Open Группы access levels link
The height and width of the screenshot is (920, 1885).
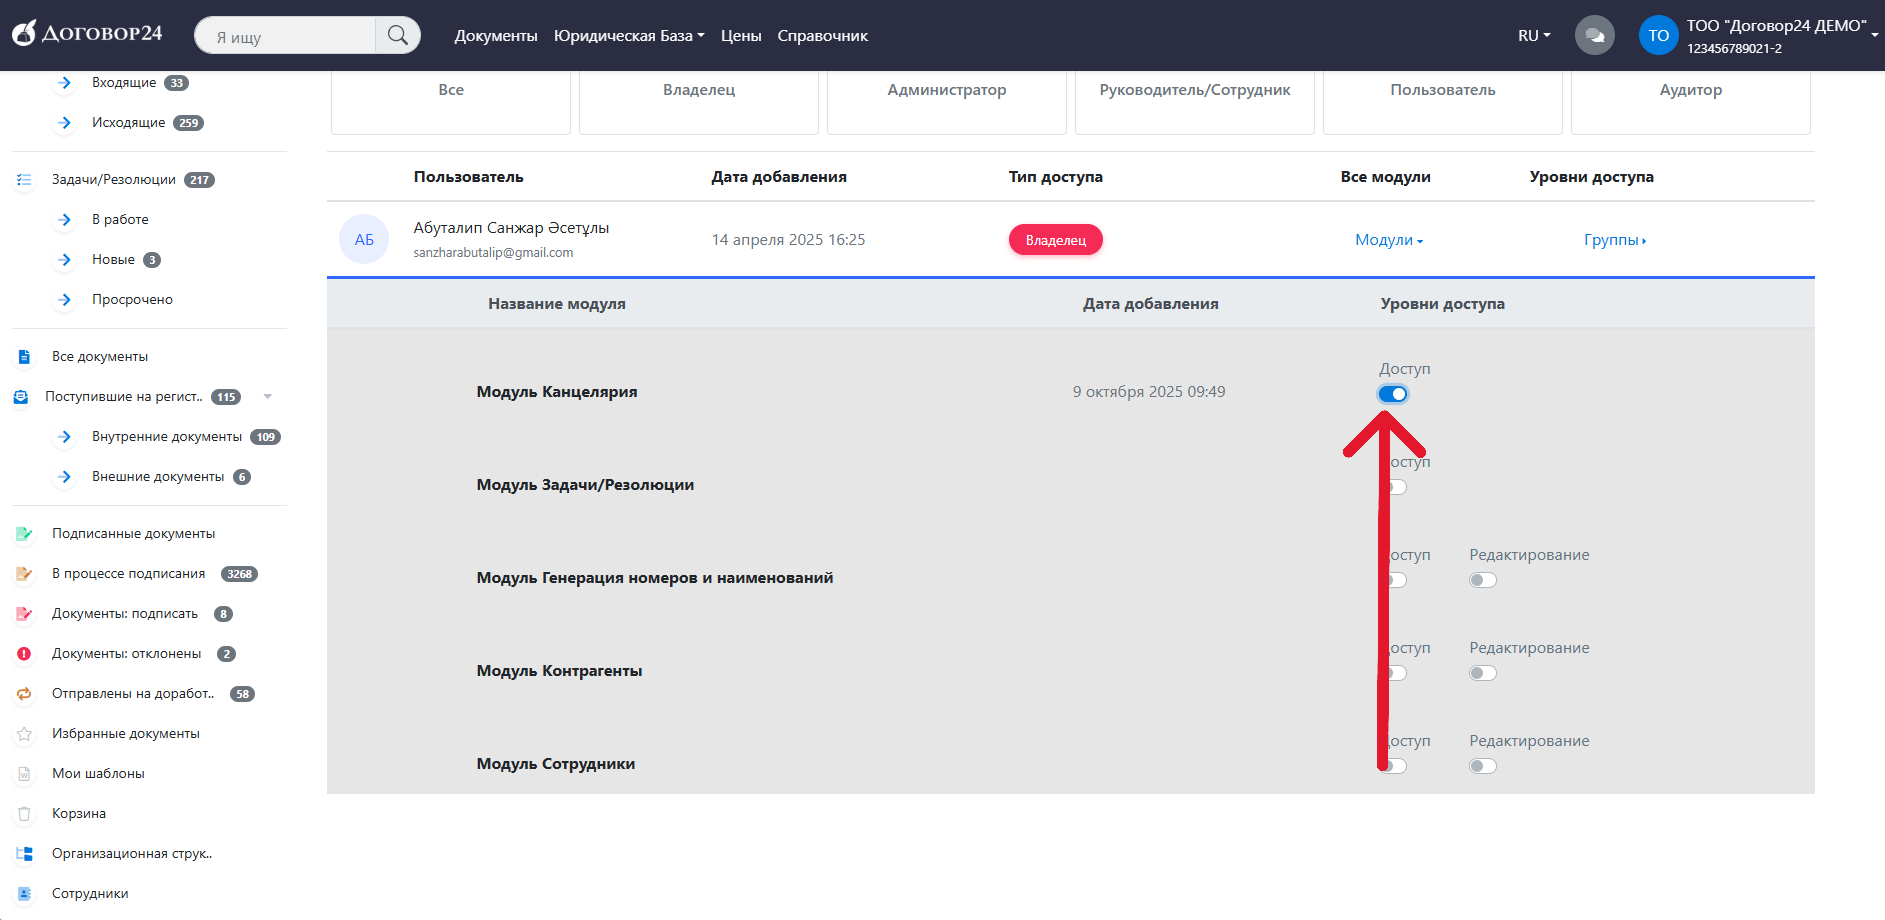click(1614, 240)
